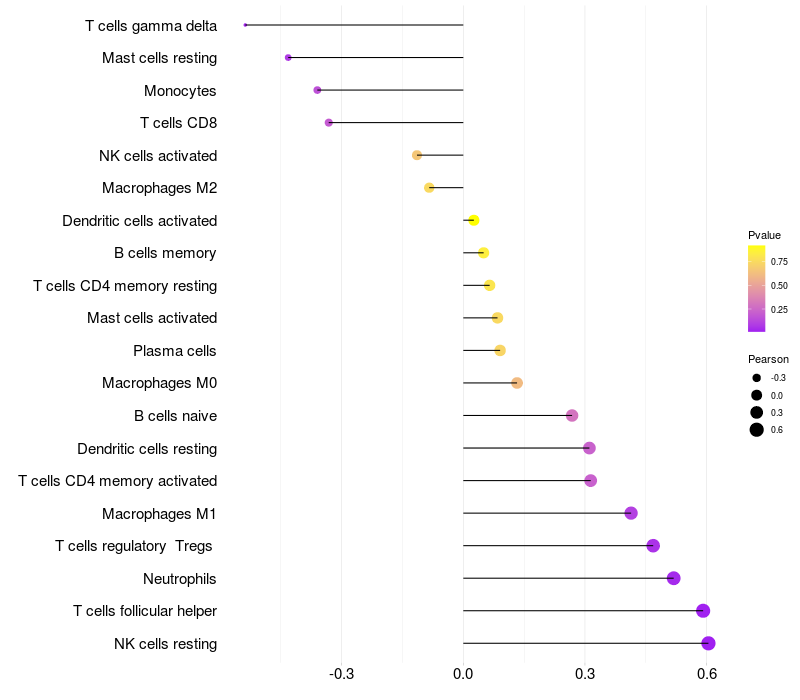Click the Mast cells resting point
800x700 pixels.
[x=288, y=58]
